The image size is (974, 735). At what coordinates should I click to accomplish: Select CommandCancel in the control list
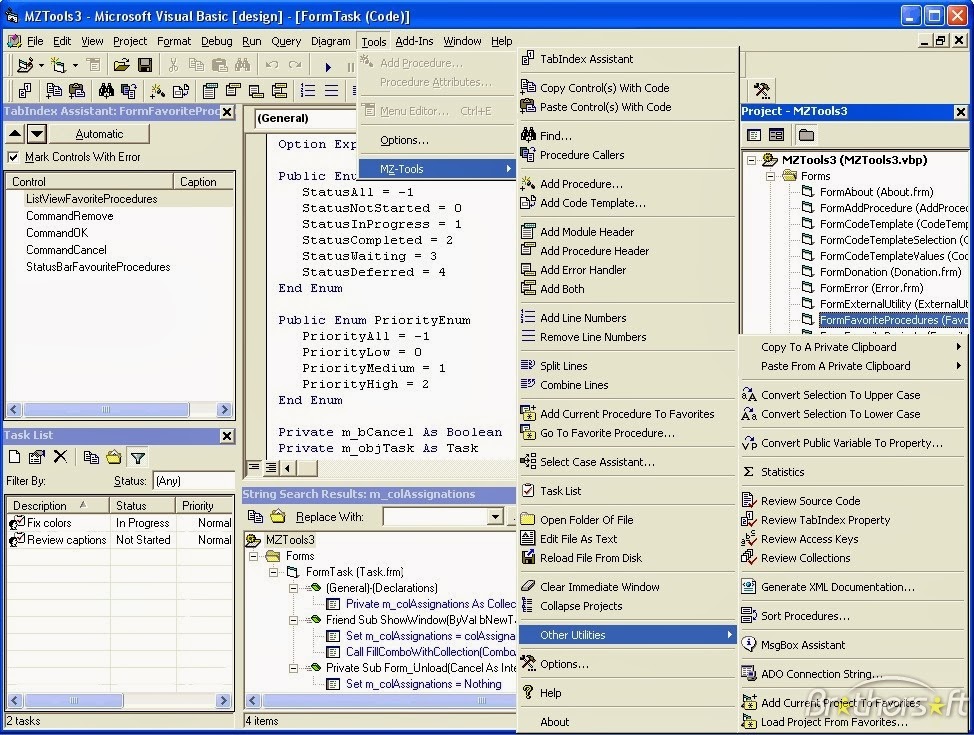tap(66, 250)
